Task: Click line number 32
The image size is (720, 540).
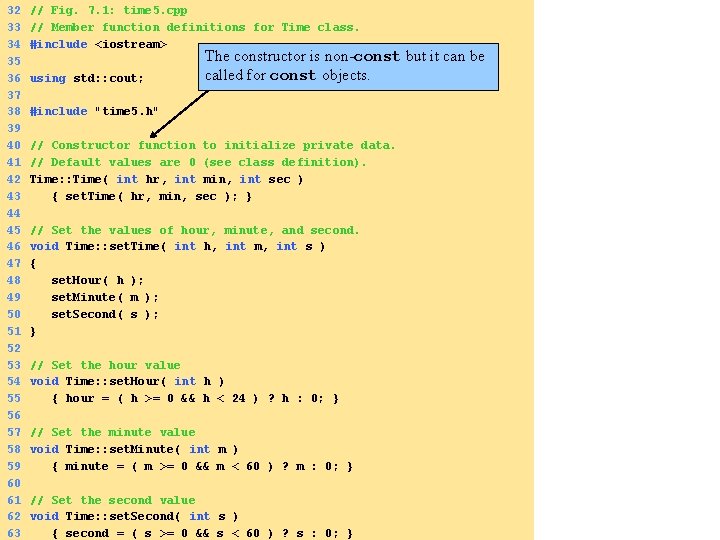Action: pos(14,10)
